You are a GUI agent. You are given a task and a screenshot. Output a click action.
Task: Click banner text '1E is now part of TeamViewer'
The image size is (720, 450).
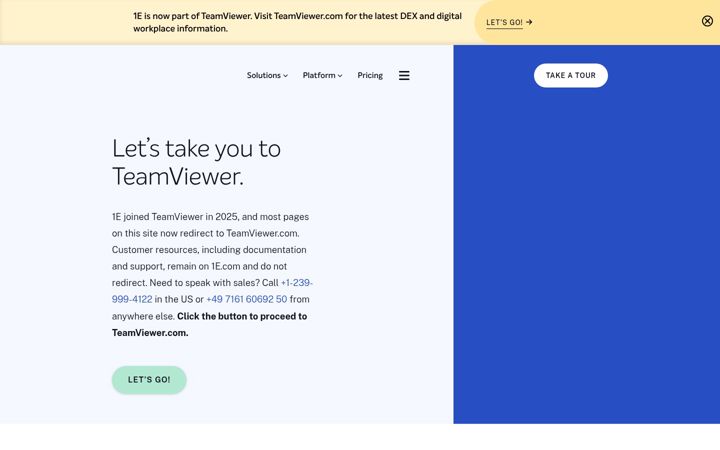192,16
